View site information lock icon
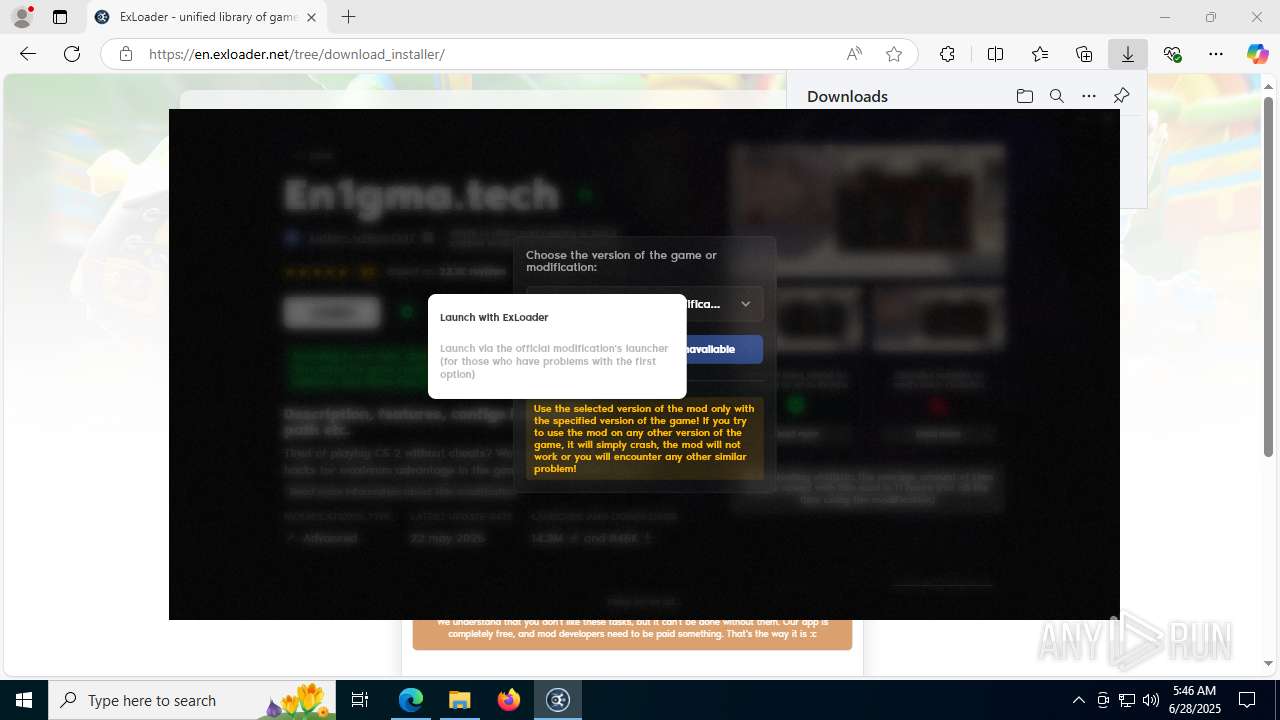The height and width of the screenshot is (720, 1280). (126, 54)
